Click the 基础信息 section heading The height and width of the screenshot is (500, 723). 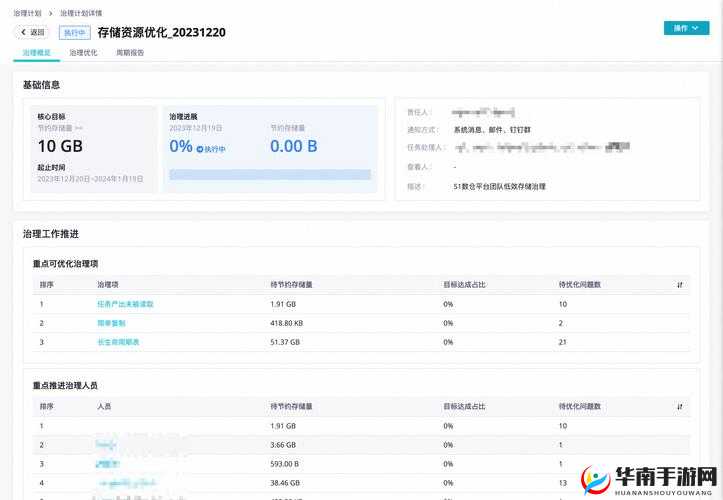click(x=41, y=85)
